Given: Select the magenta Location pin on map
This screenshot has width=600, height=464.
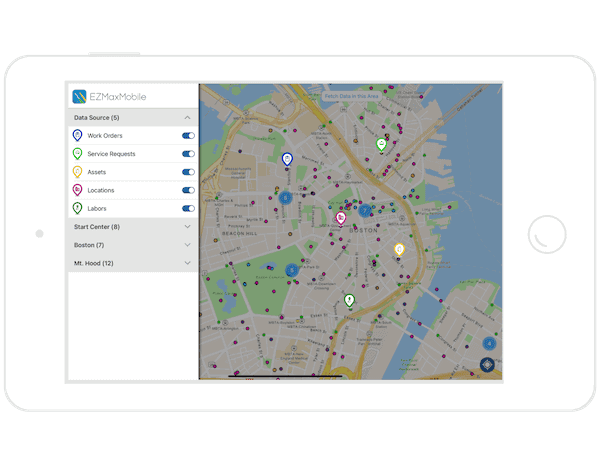Looking at the screenshot, I should (341, 218).
